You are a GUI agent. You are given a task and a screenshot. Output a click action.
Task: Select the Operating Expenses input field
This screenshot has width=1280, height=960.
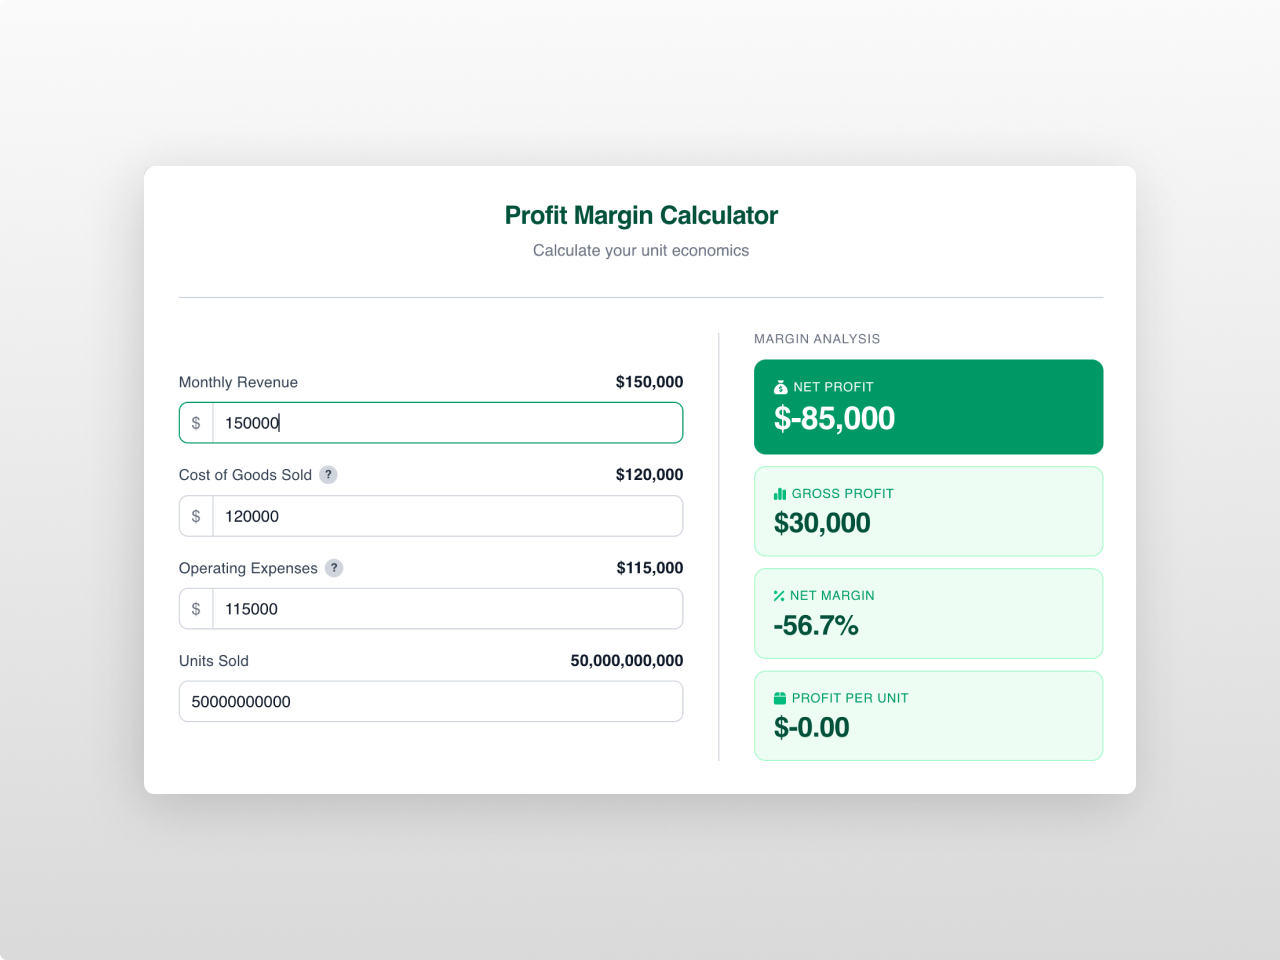point(446,609)
